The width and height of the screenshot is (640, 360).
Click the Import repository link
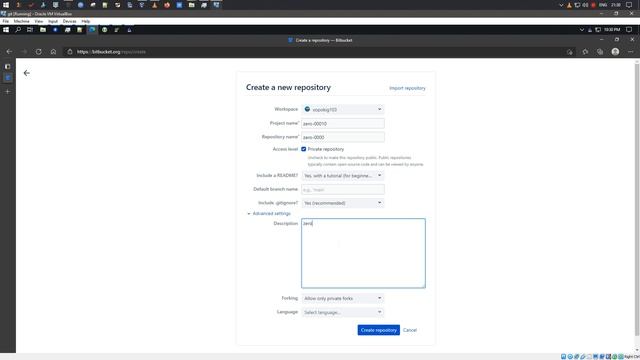[407, 88]
